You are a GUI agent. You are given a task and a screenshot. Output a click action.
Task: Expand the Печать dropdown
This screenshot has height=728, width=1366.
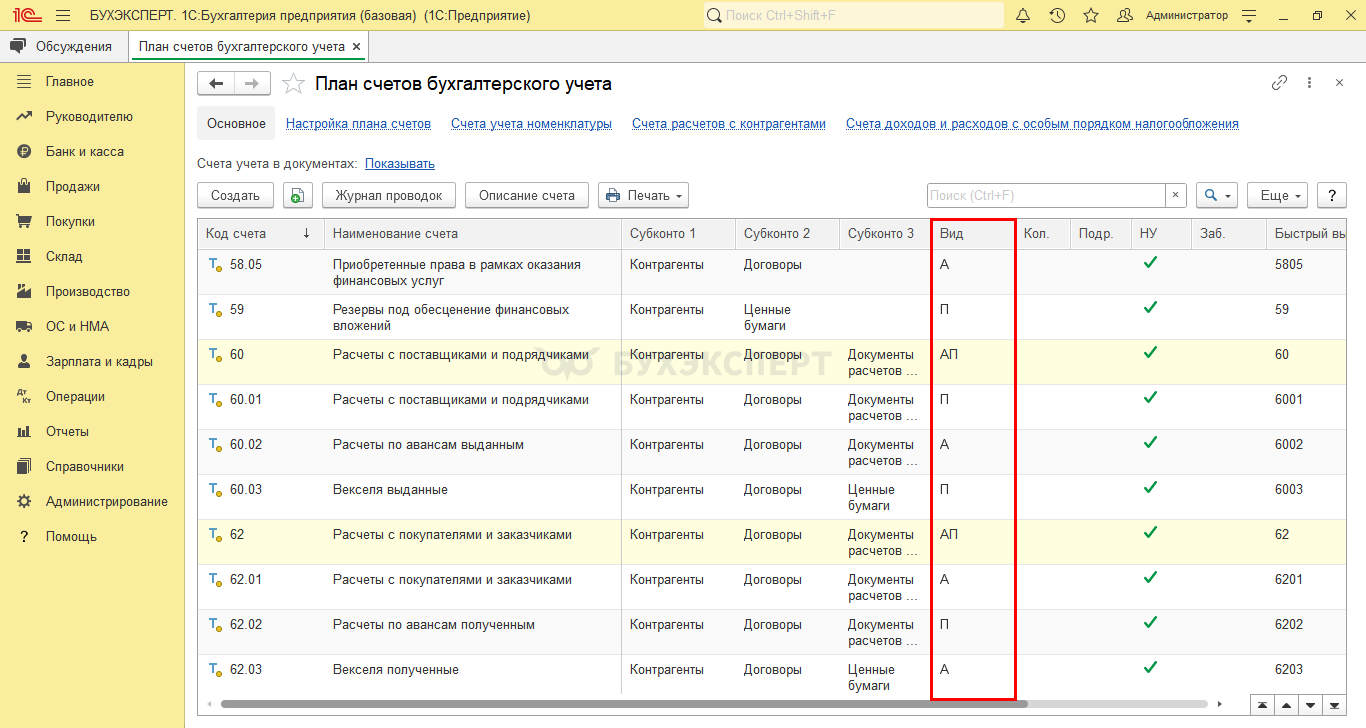(643, 196)
